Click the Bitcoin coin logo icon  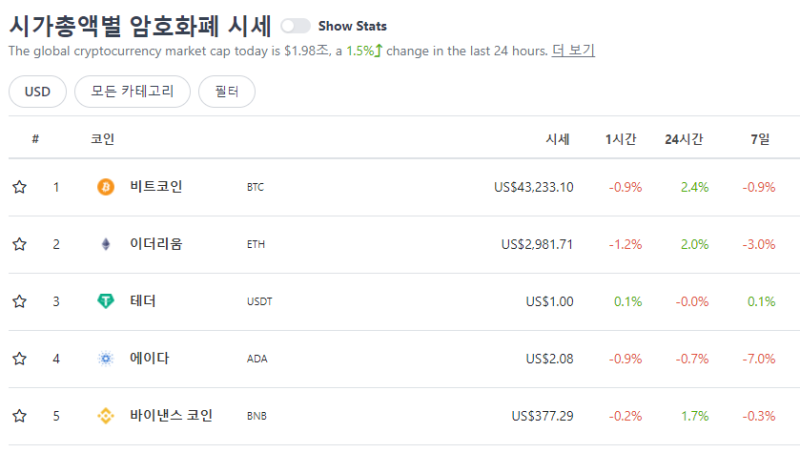(106, 187)
